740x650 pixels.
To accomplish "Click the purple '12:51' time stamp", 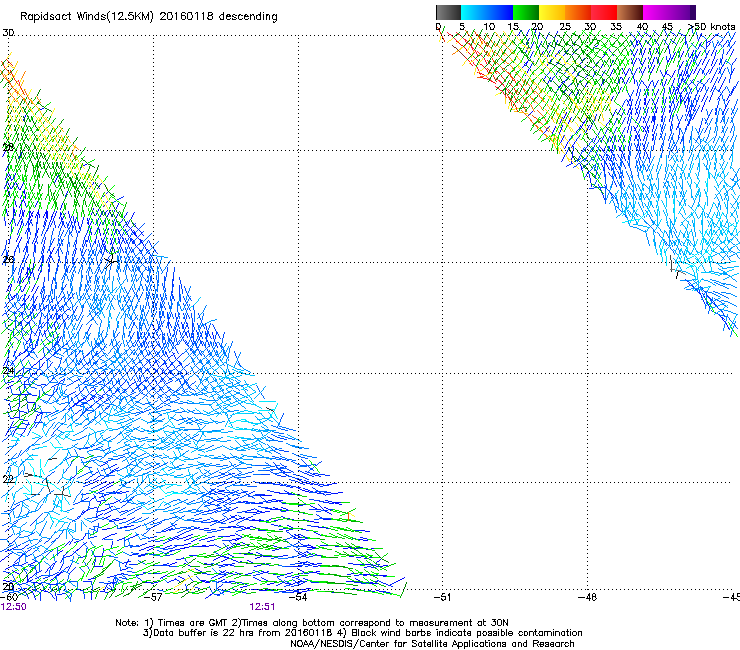I will click(262, 607).
